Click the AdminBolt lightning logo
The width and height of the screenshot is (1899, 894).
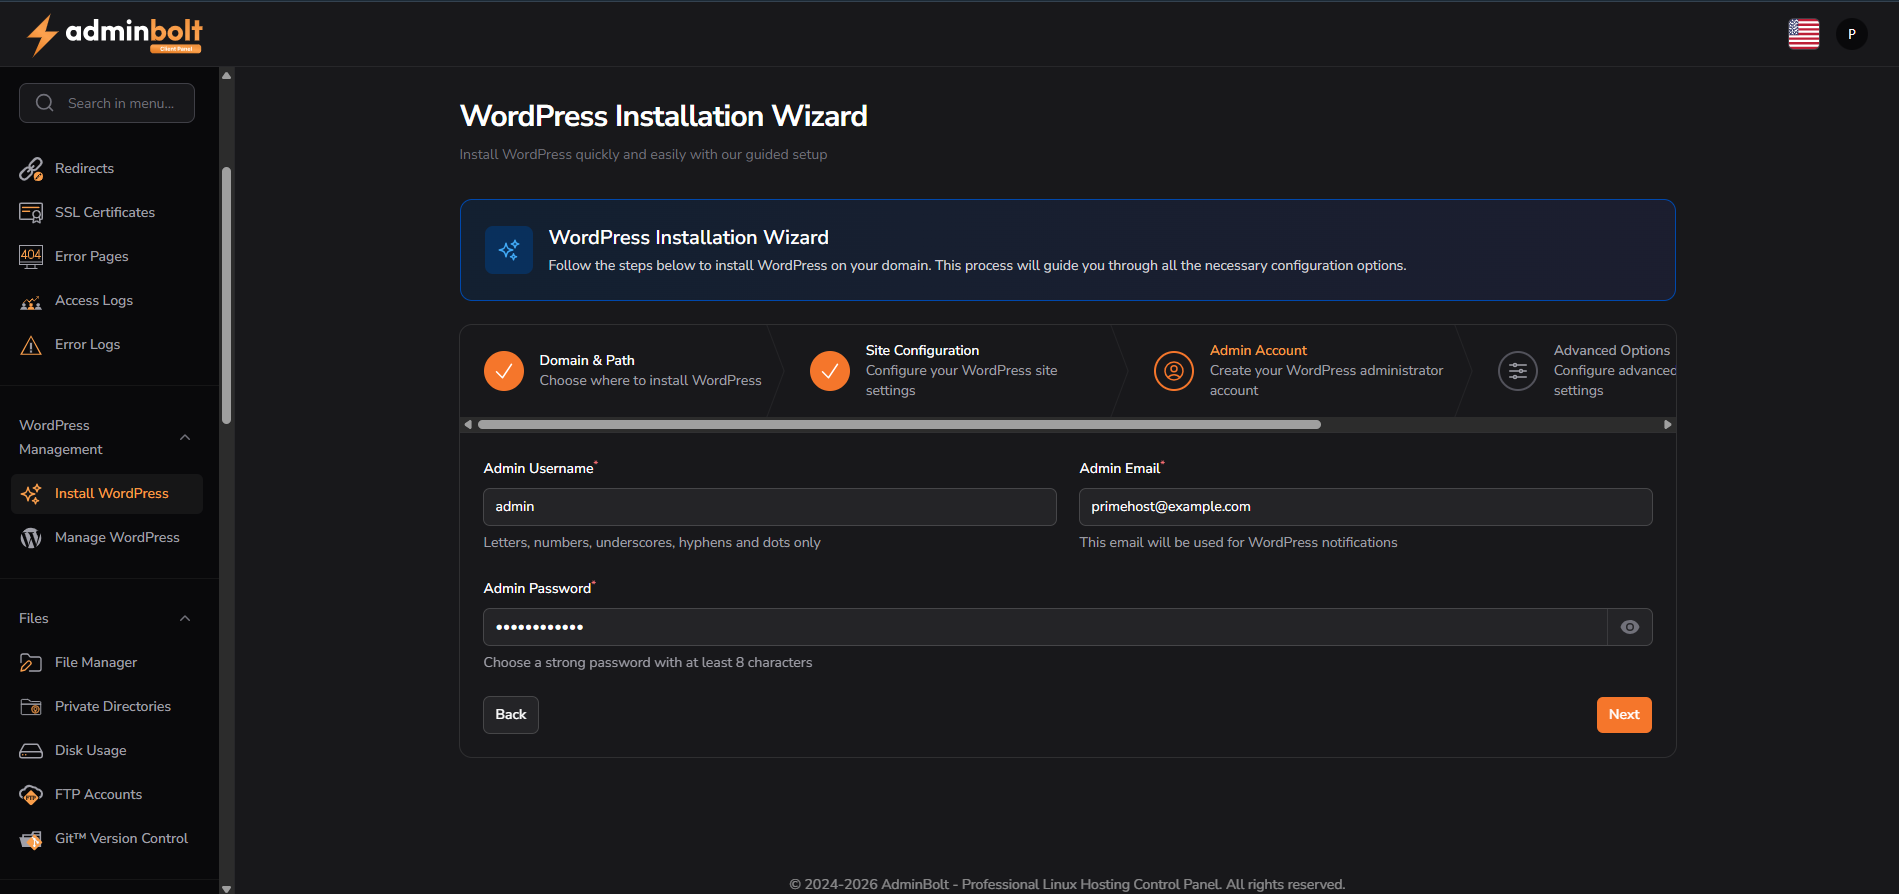(x=42, y=34)
